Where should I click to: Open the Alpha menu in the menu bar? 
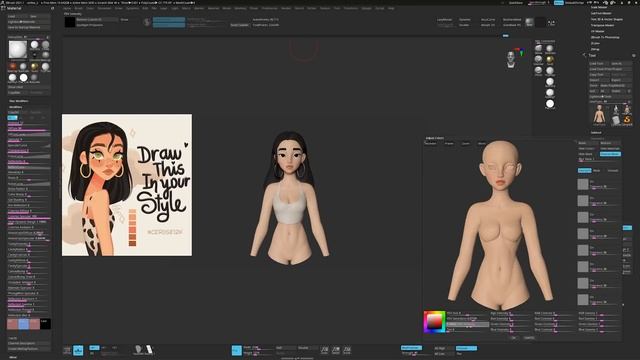67,8
